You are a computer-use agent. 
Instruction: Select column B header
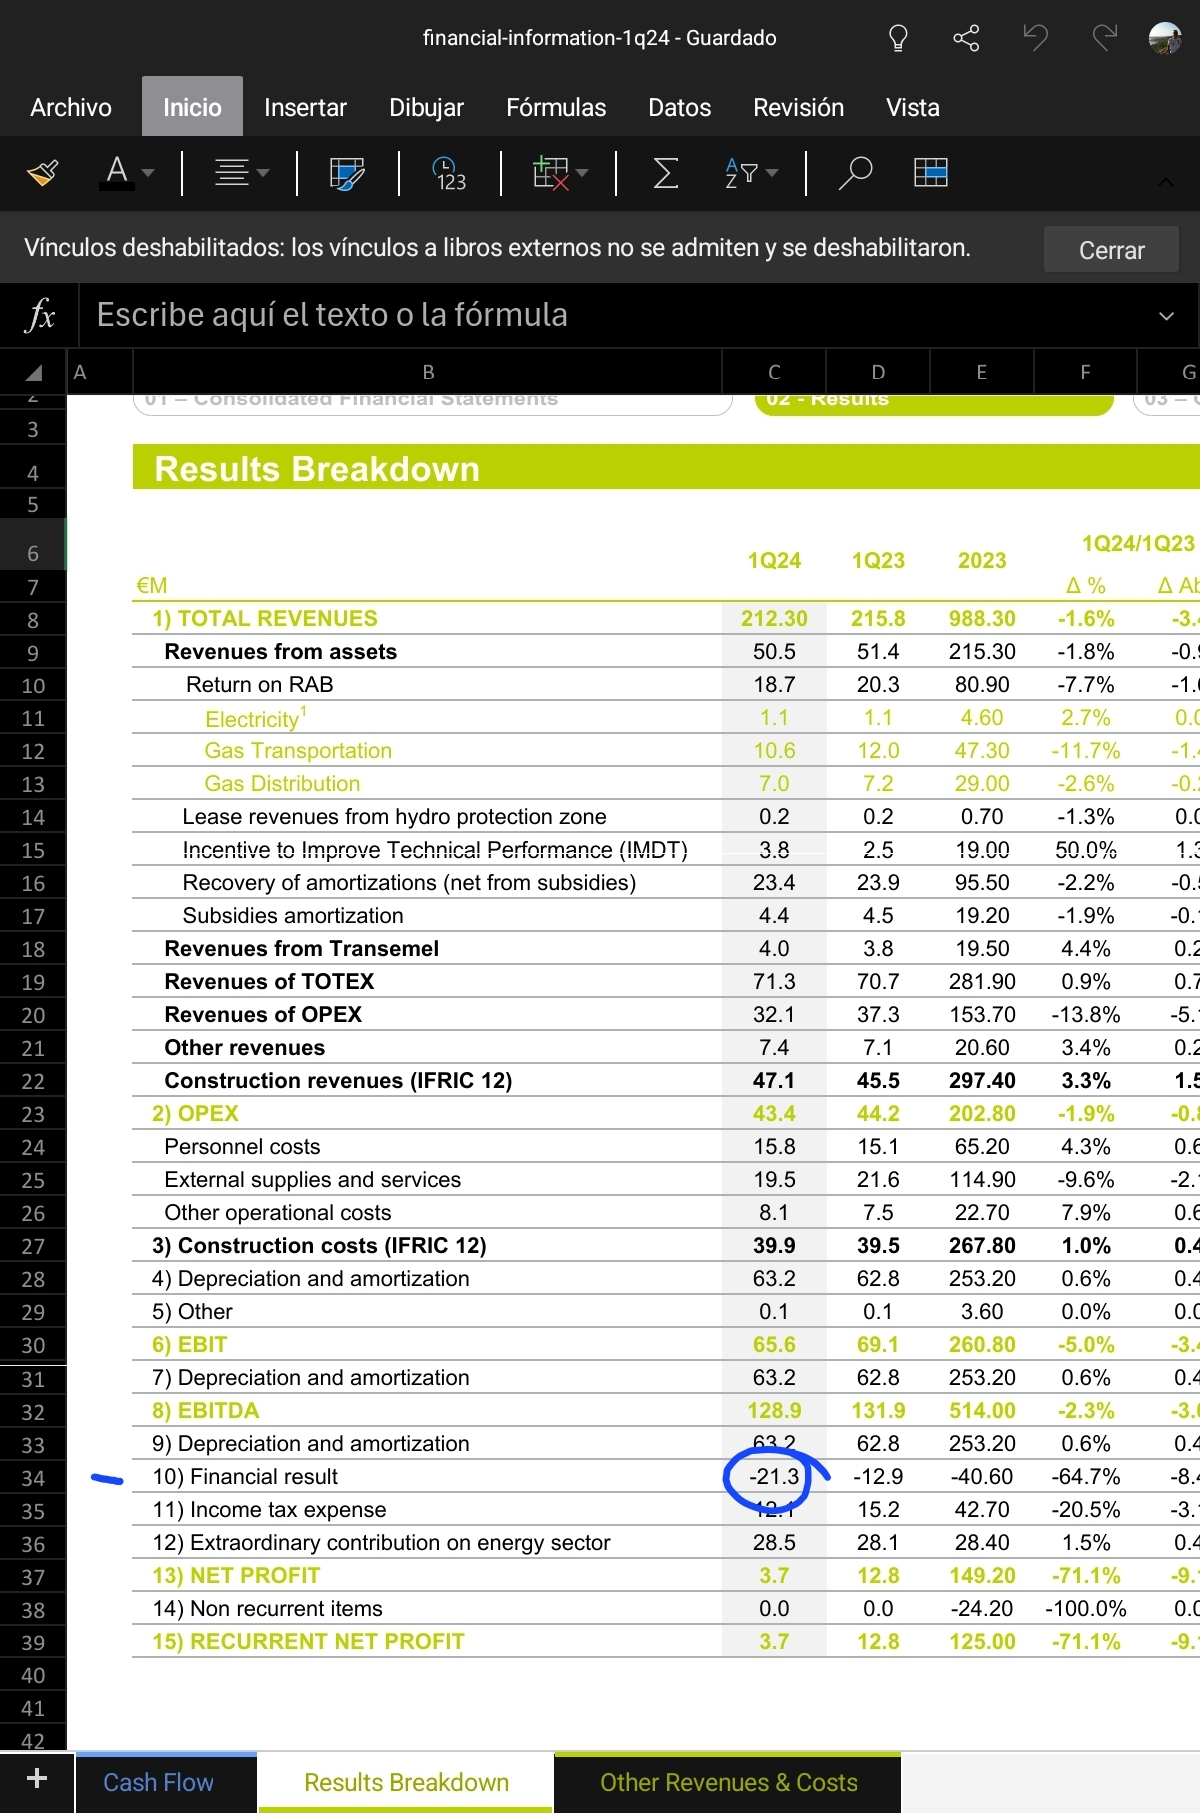[x=428, y=372]
